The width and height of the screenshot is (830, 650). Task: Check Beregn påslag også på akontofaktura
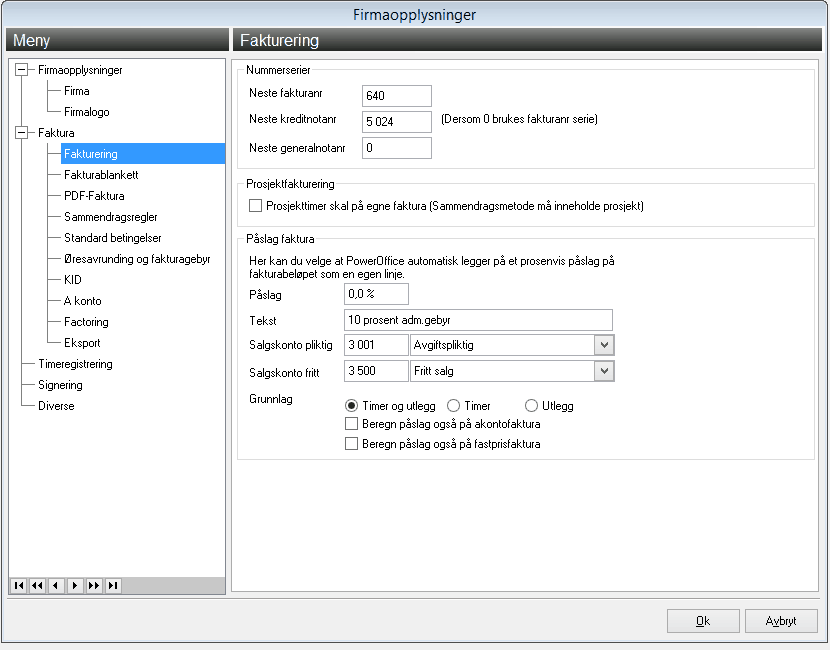click(351, 423)
